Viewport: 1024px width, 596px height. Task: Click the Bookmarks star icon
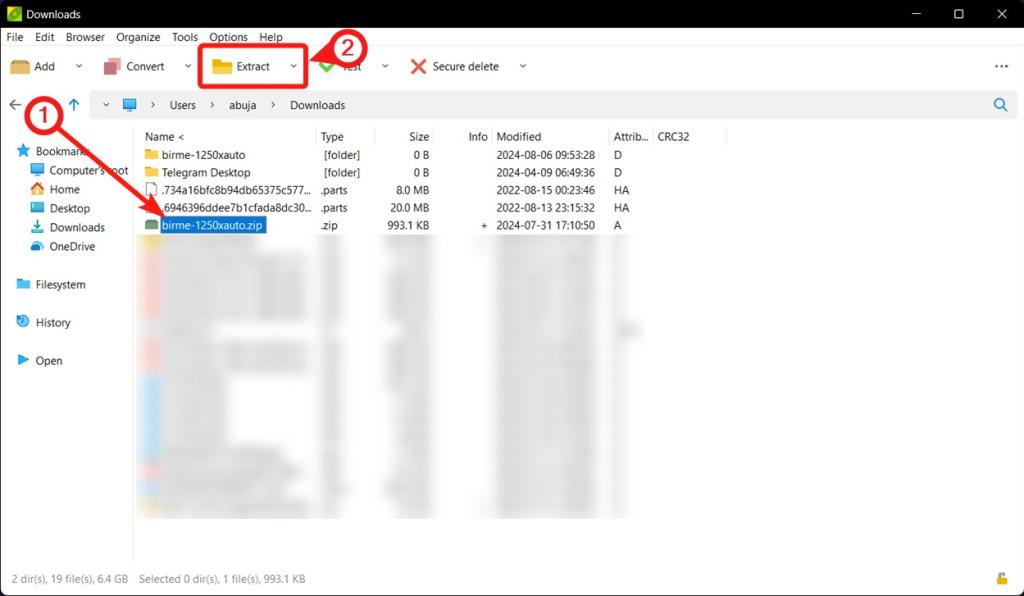24,151
